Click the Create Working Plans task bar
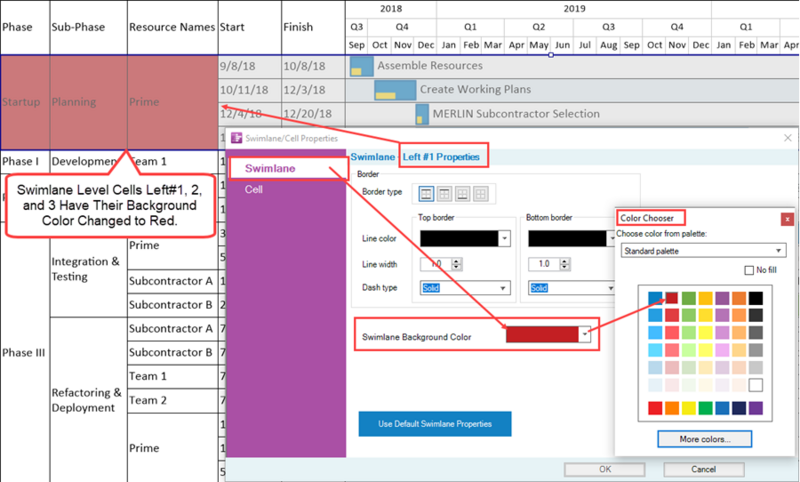800x482 pixels. click(395, 90)
